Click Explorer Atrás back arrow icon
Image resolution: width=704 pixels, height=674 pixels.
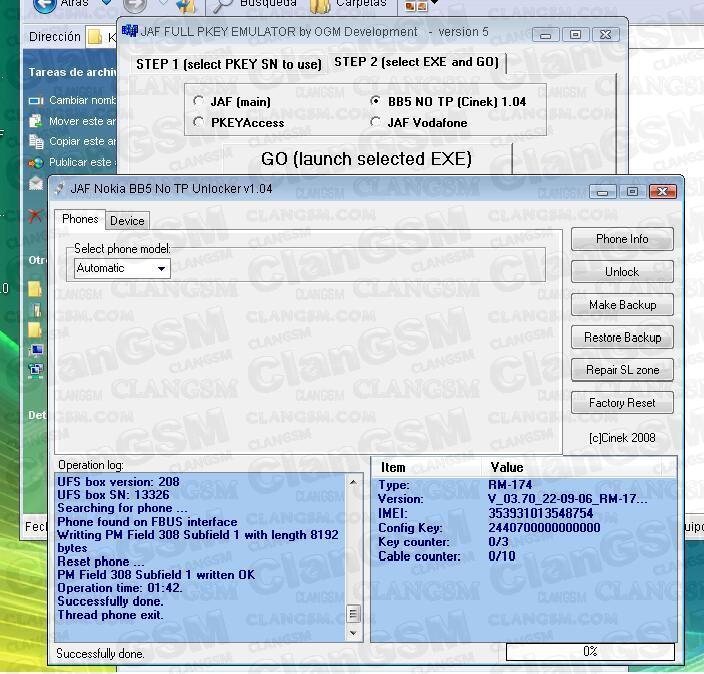pos(44,4)
